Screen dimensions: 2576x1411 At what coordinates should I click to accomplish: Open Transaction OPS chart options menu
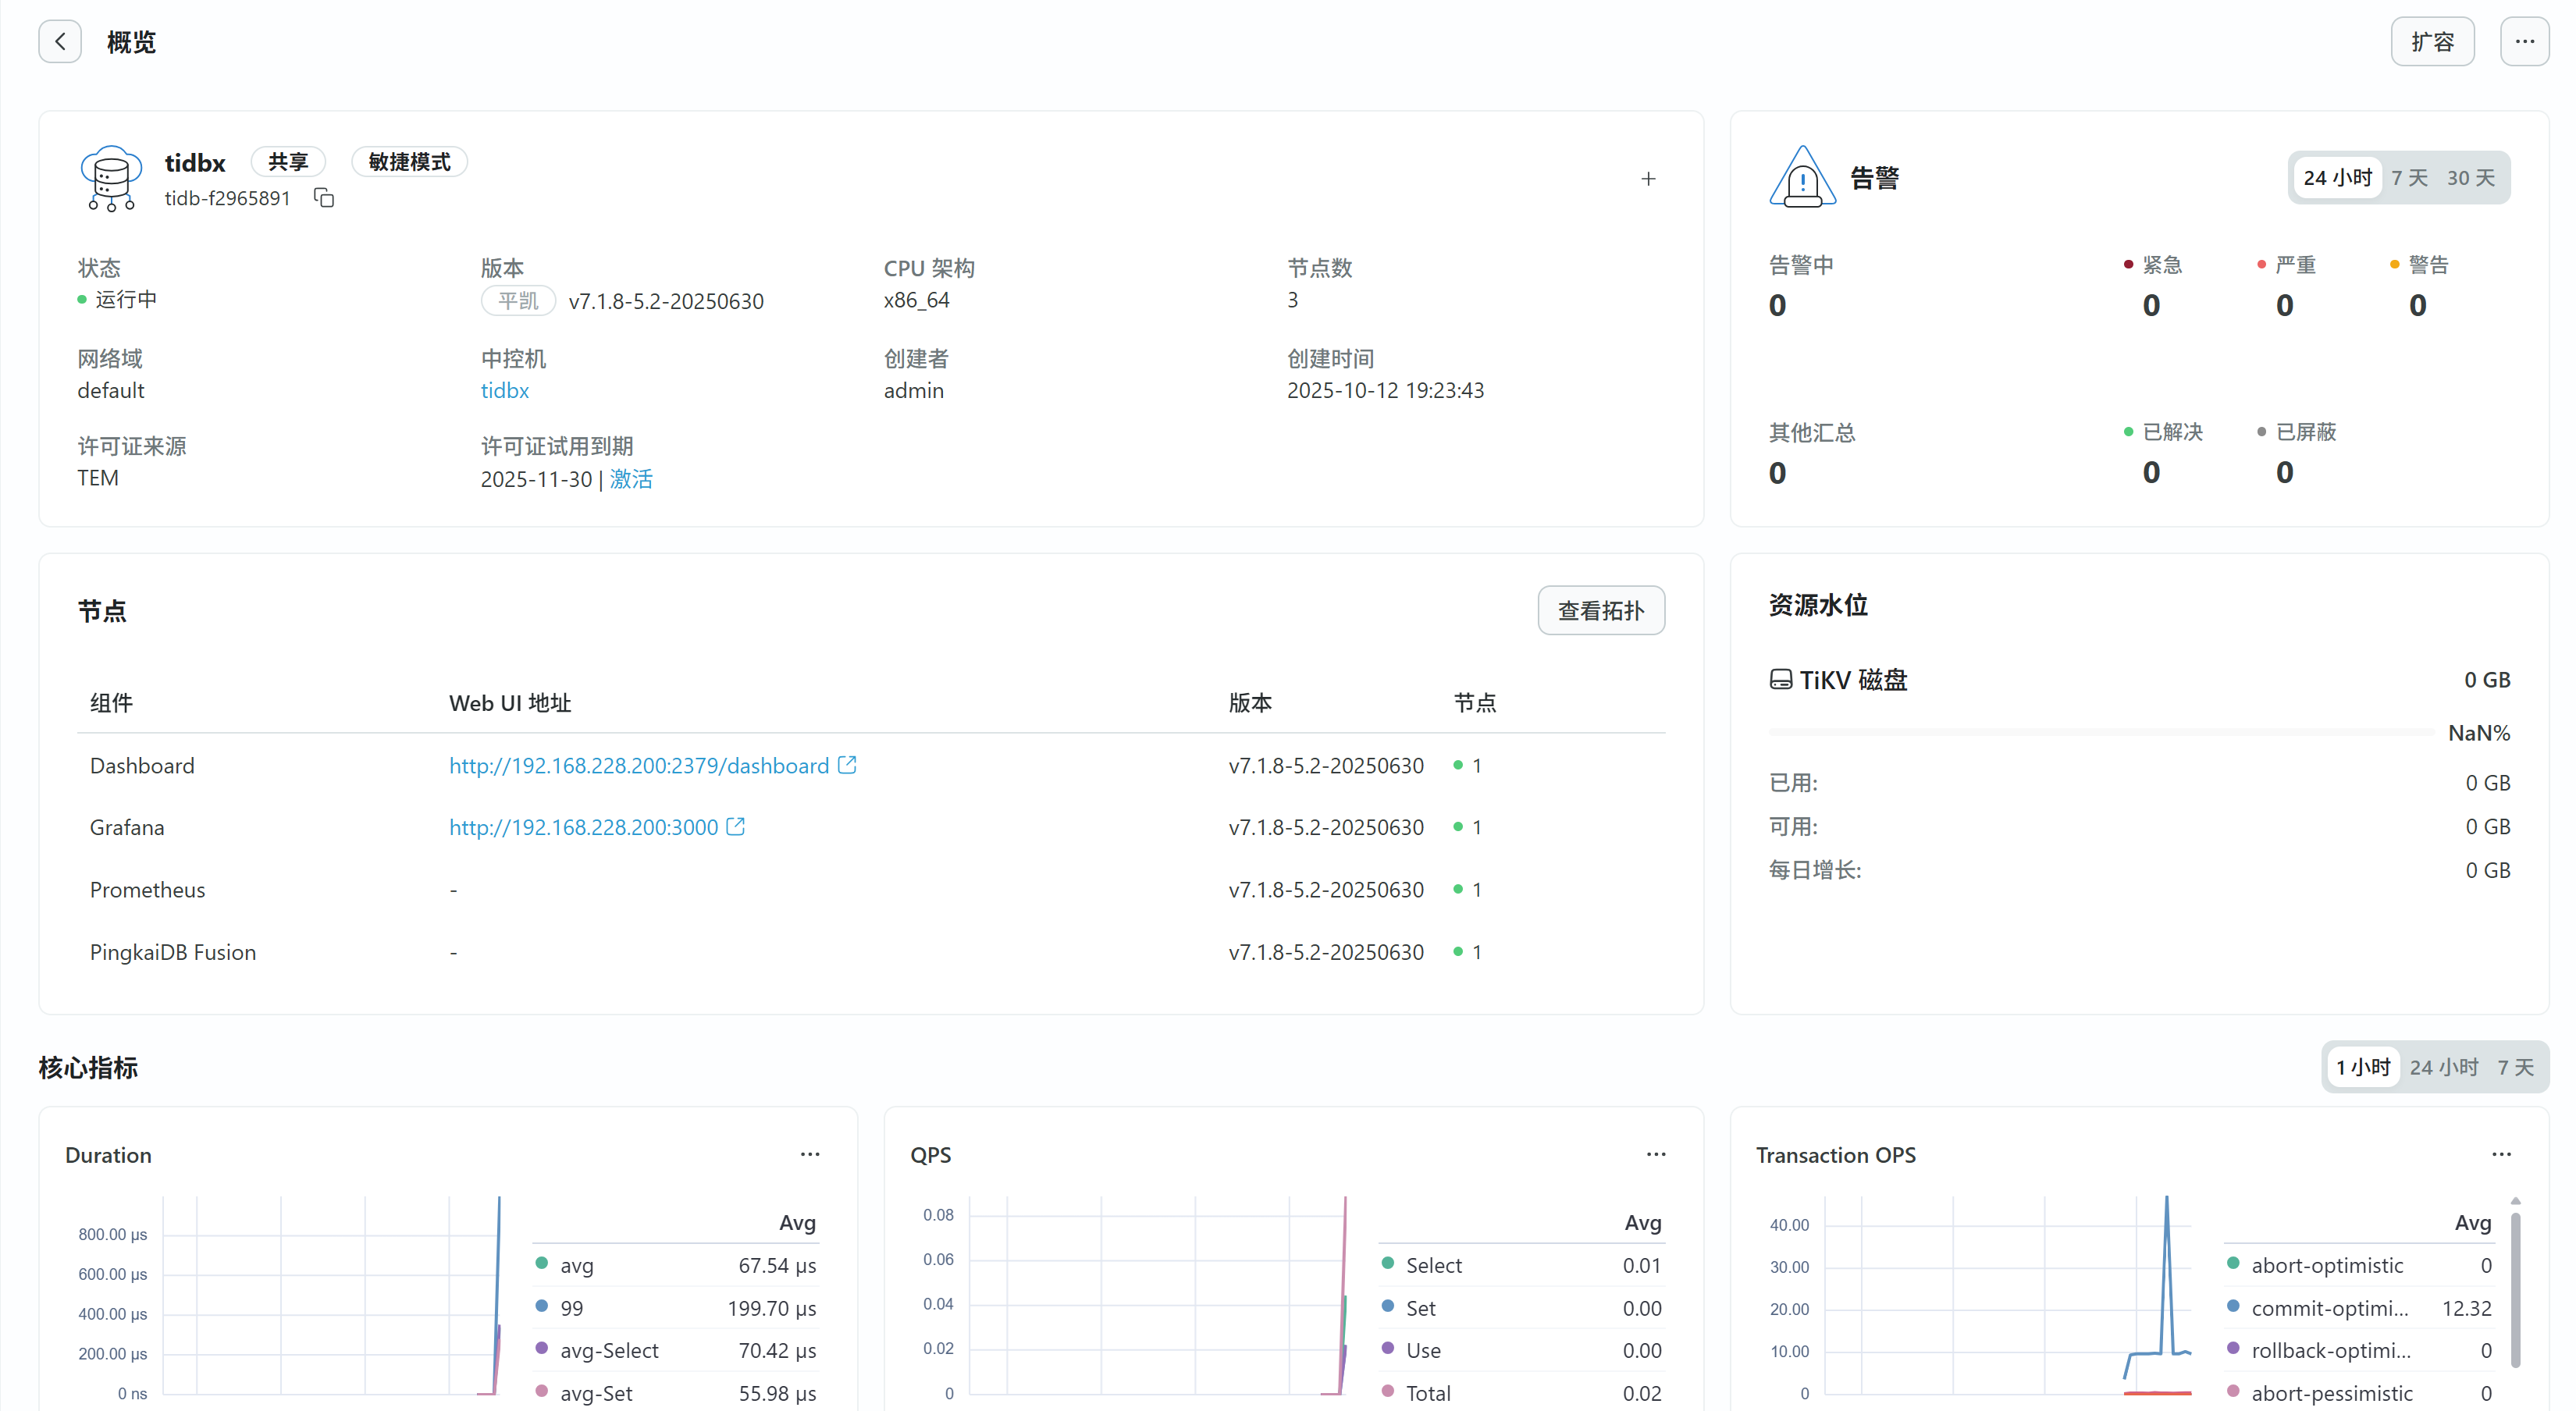coord(2501,1154)
